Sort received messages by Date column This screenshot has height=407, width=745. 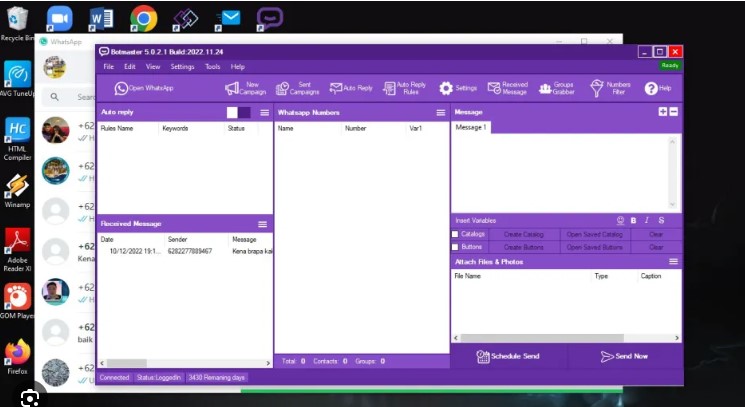tap(131, 240)
